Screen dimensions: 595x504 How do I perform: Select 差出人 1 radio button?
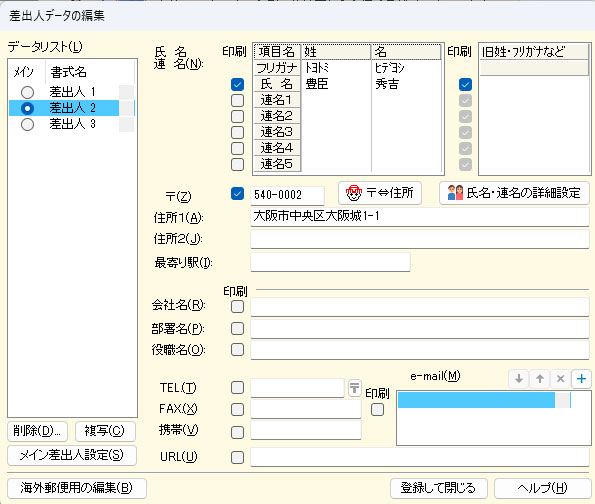27,92
